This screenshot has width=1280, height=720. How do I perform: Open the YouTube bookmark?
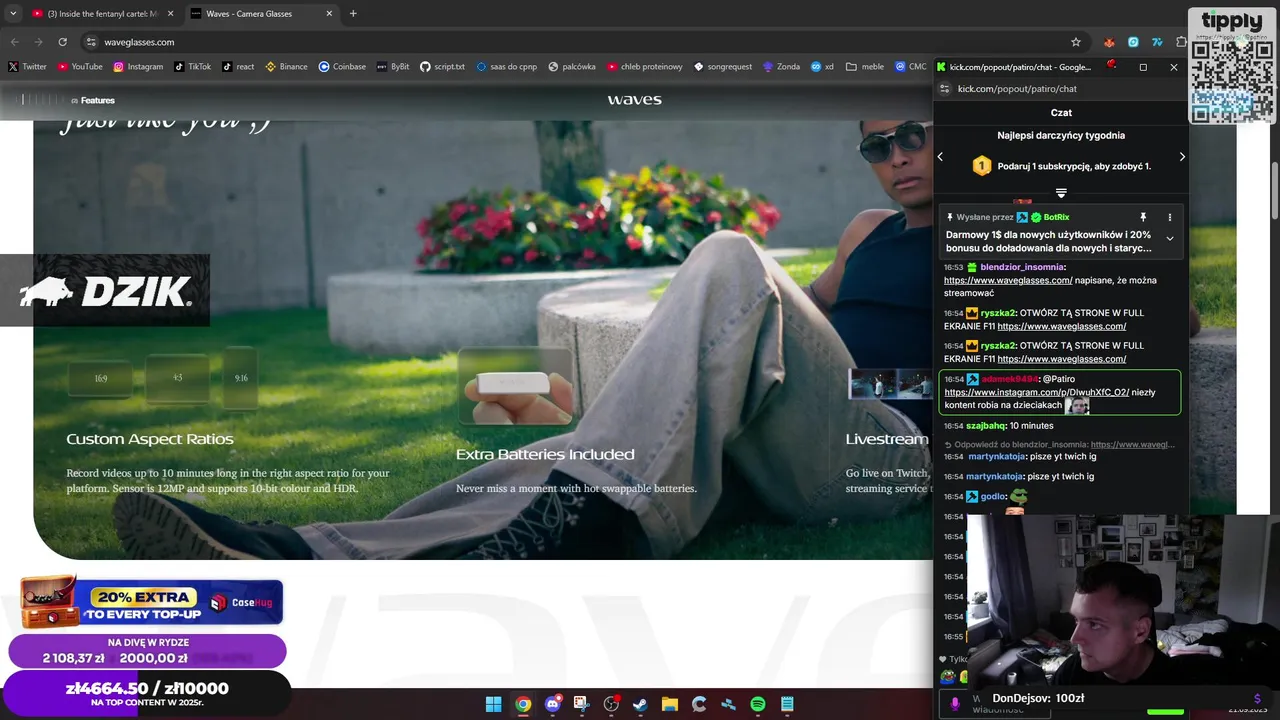coord(80,67)
